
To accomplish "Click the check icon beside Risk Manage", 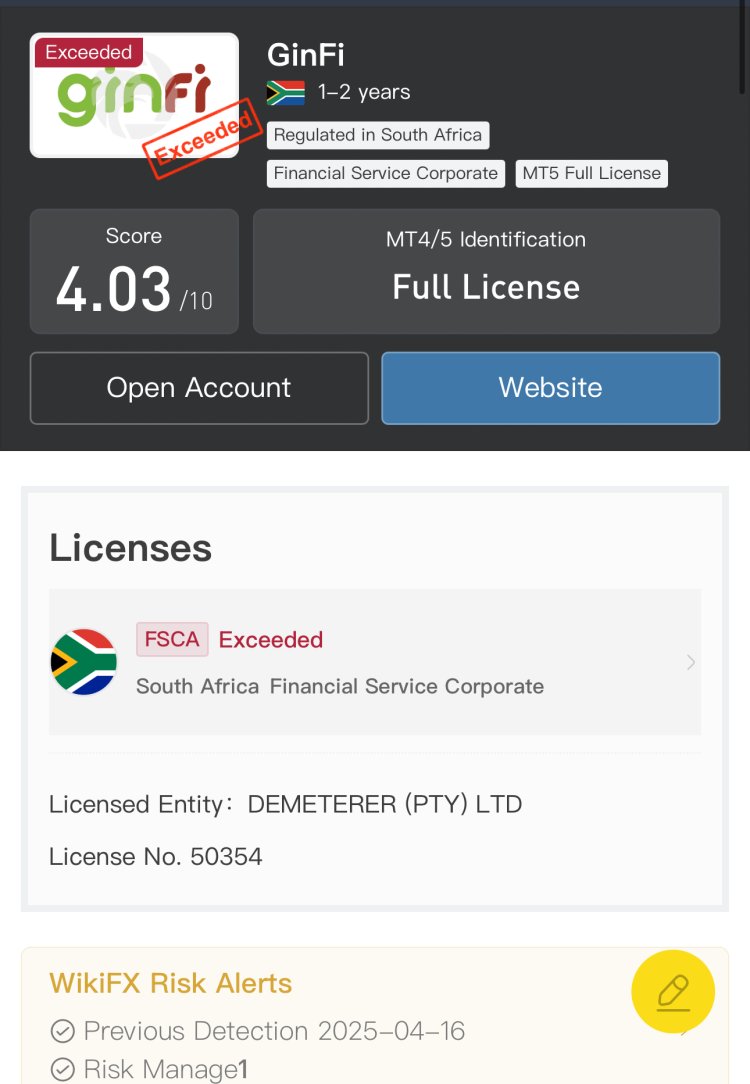I will point(62,1069).
